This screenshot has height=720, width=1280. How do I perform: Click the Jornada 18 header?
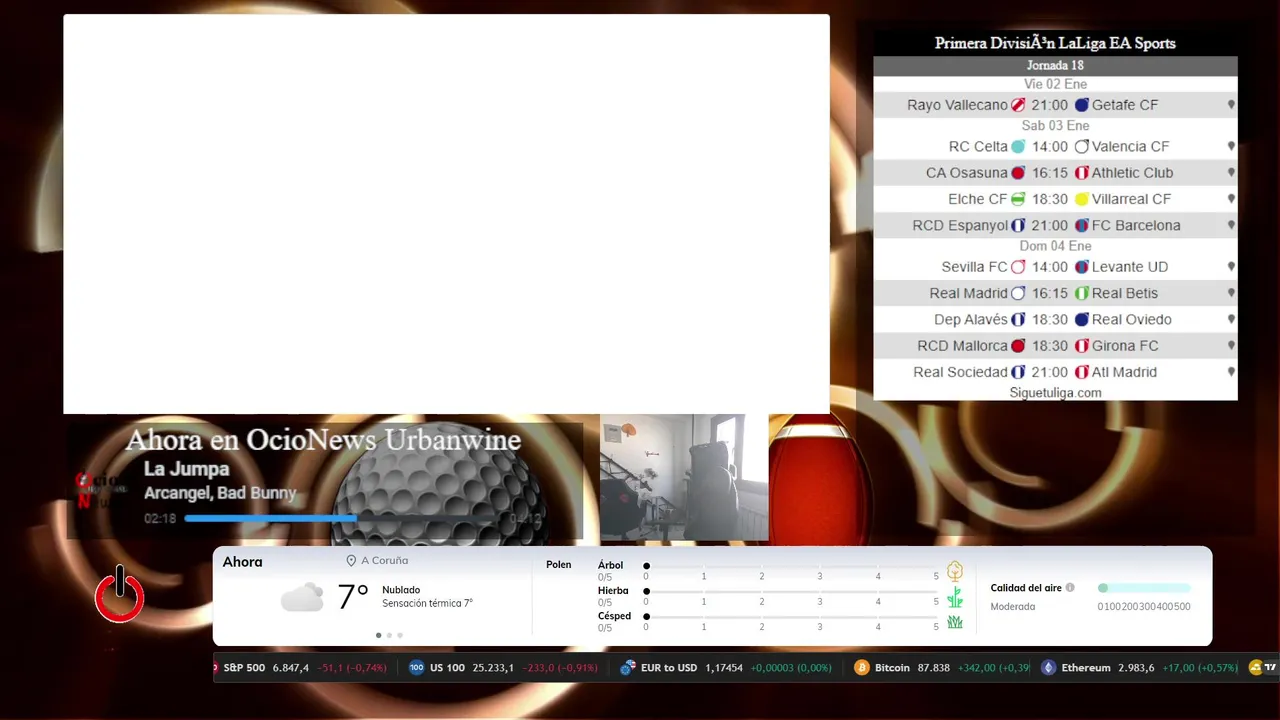pyautogui.click(x=1055, y=66)
